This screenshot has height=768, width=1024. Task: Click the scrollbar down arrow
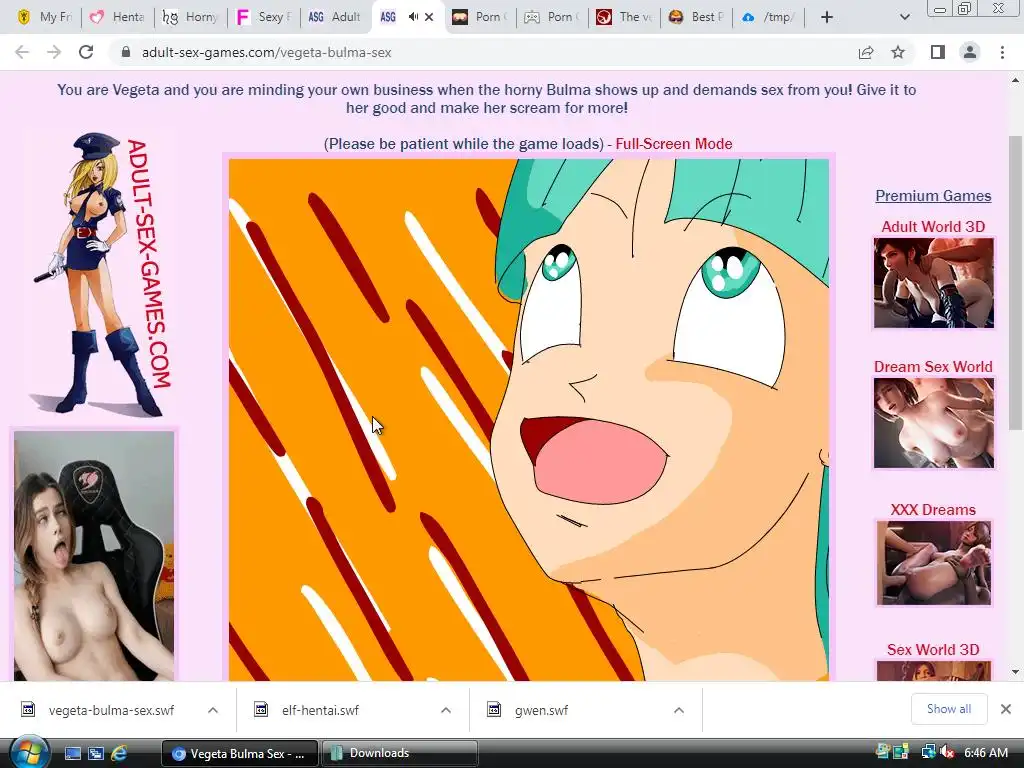[1015, 672]
